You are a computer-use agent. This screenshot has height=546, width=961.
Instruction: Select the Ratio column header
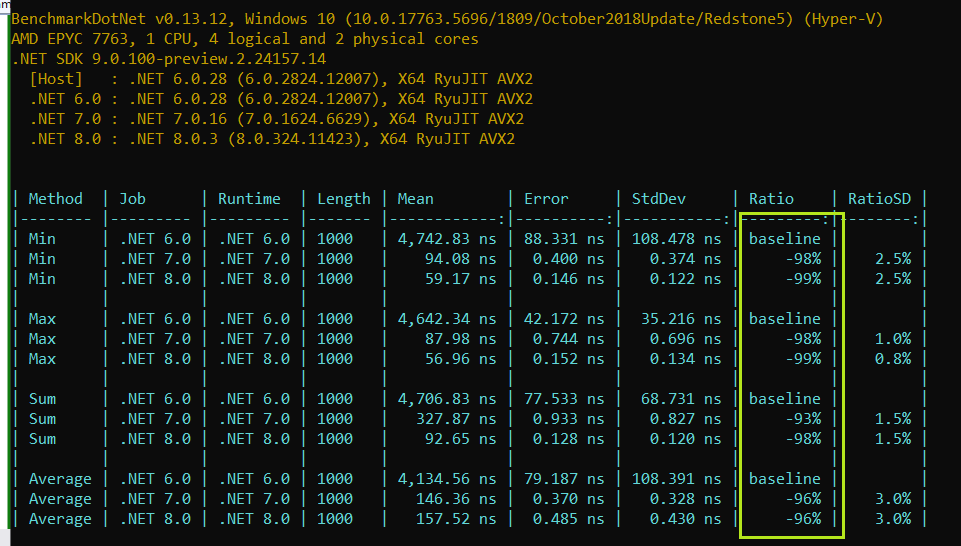[773, 199]
